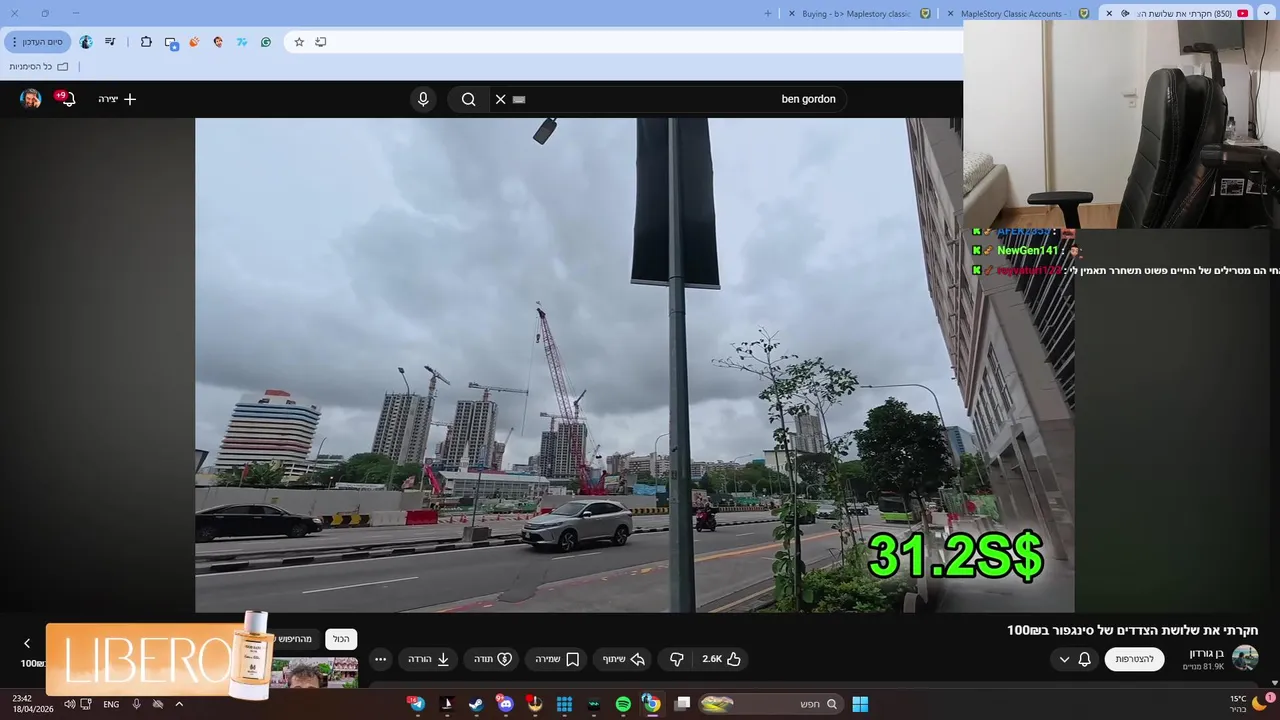Clear the YouTube search box with X
Screen dimensions: 1280x720
click(x=501, y=99)
